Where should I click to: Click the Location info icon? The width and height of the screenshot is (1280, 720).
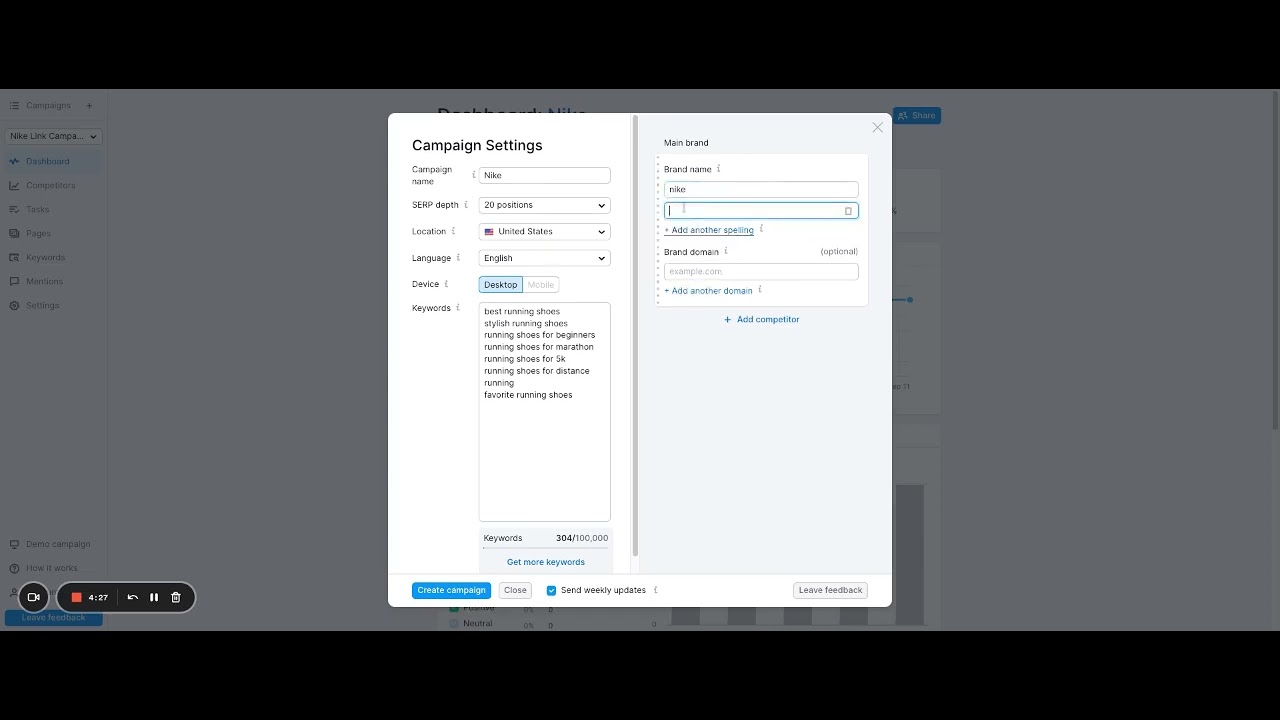(453, 231)
